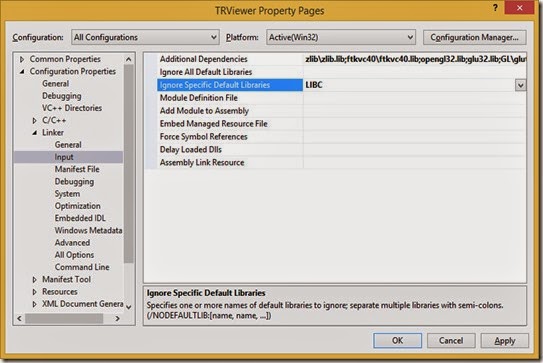
Task: Click tree horizontal scrollbar left arrow
Action: [x=19, y=318]
